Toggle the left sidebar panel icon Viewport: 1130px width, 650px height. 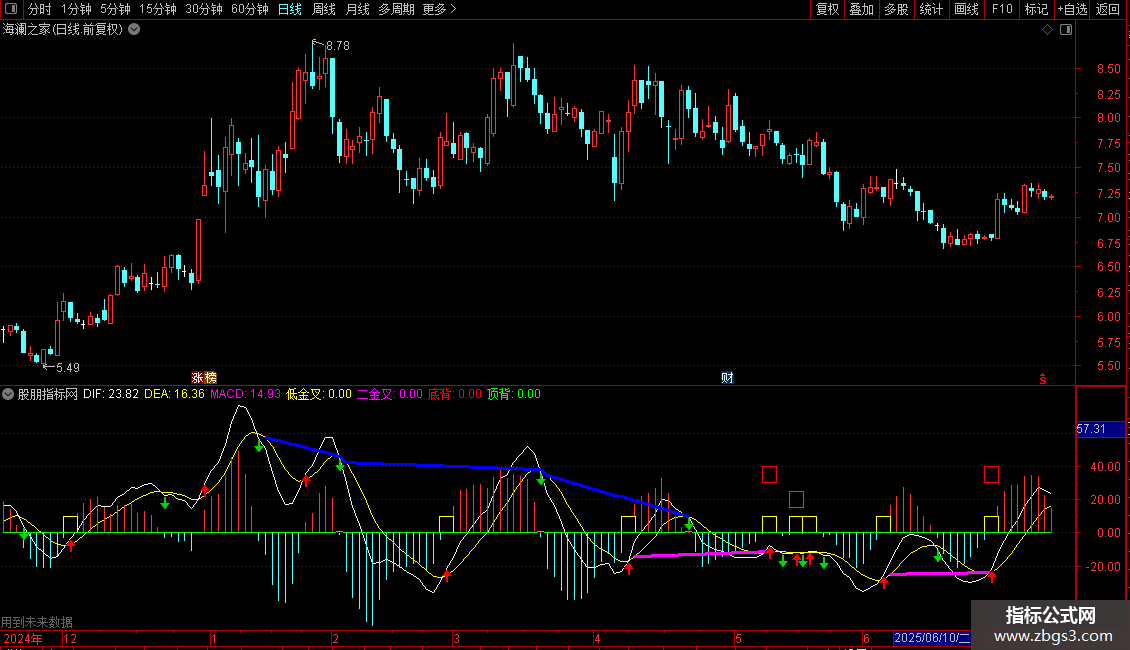pyautogui.click(x=10, y=10)
